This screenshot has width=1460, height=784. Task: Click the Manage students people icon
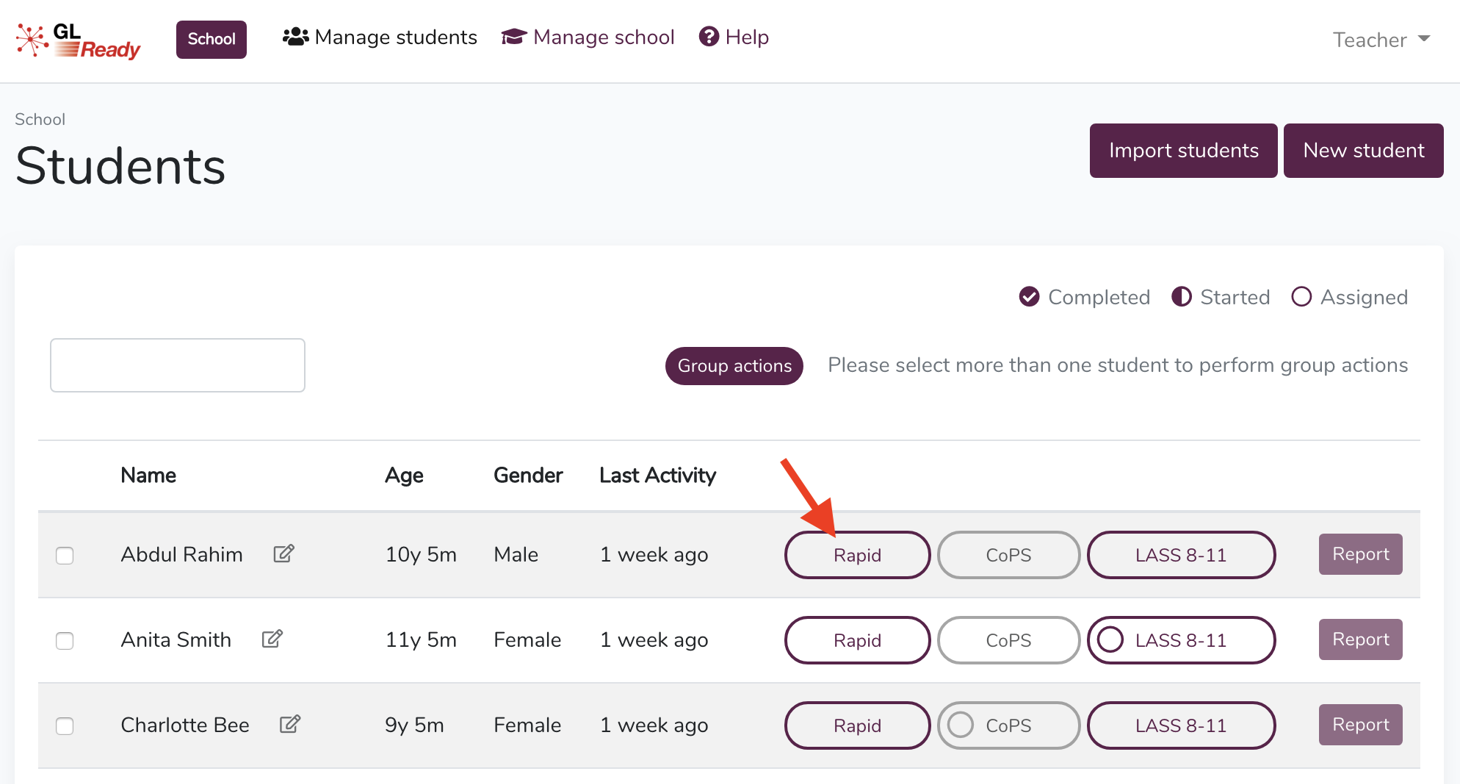(295, 37)
